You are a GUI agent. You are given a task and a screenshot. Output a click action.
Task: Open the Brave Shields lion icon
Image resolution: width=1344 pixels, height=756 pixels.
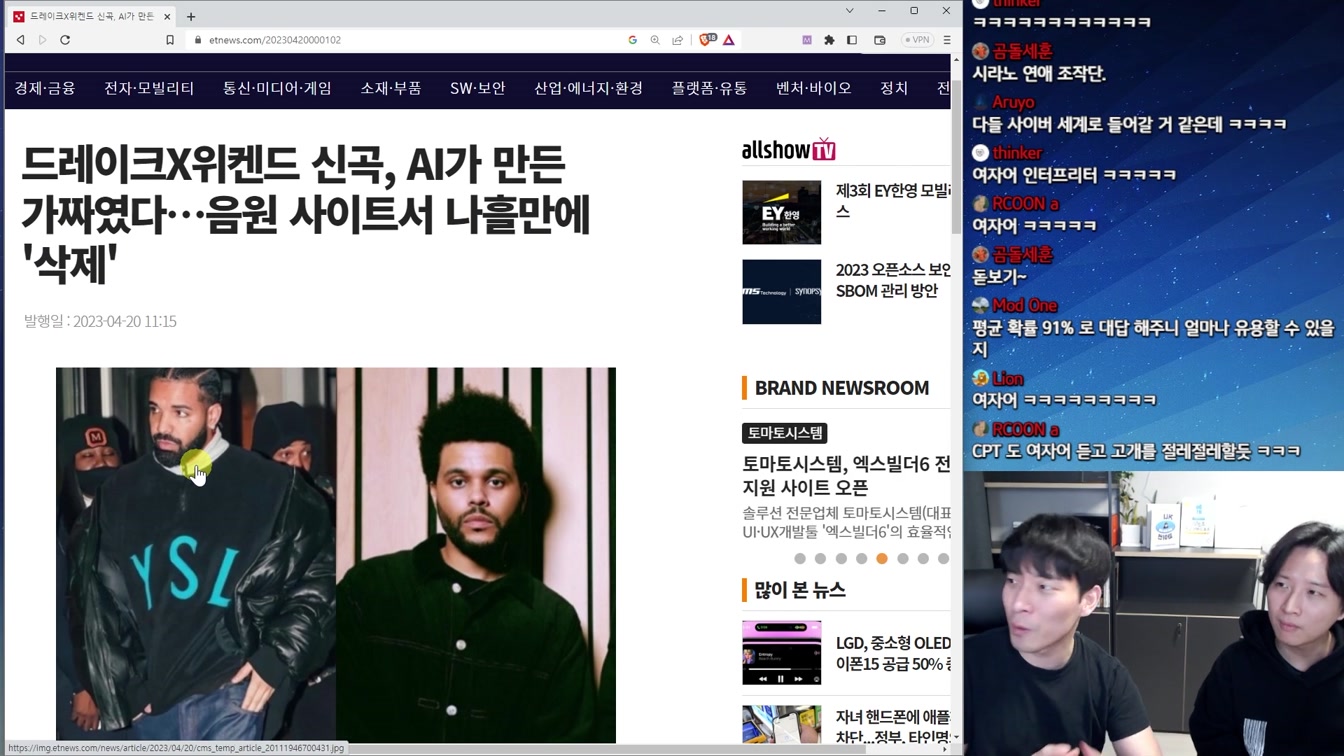pos(707,40)
